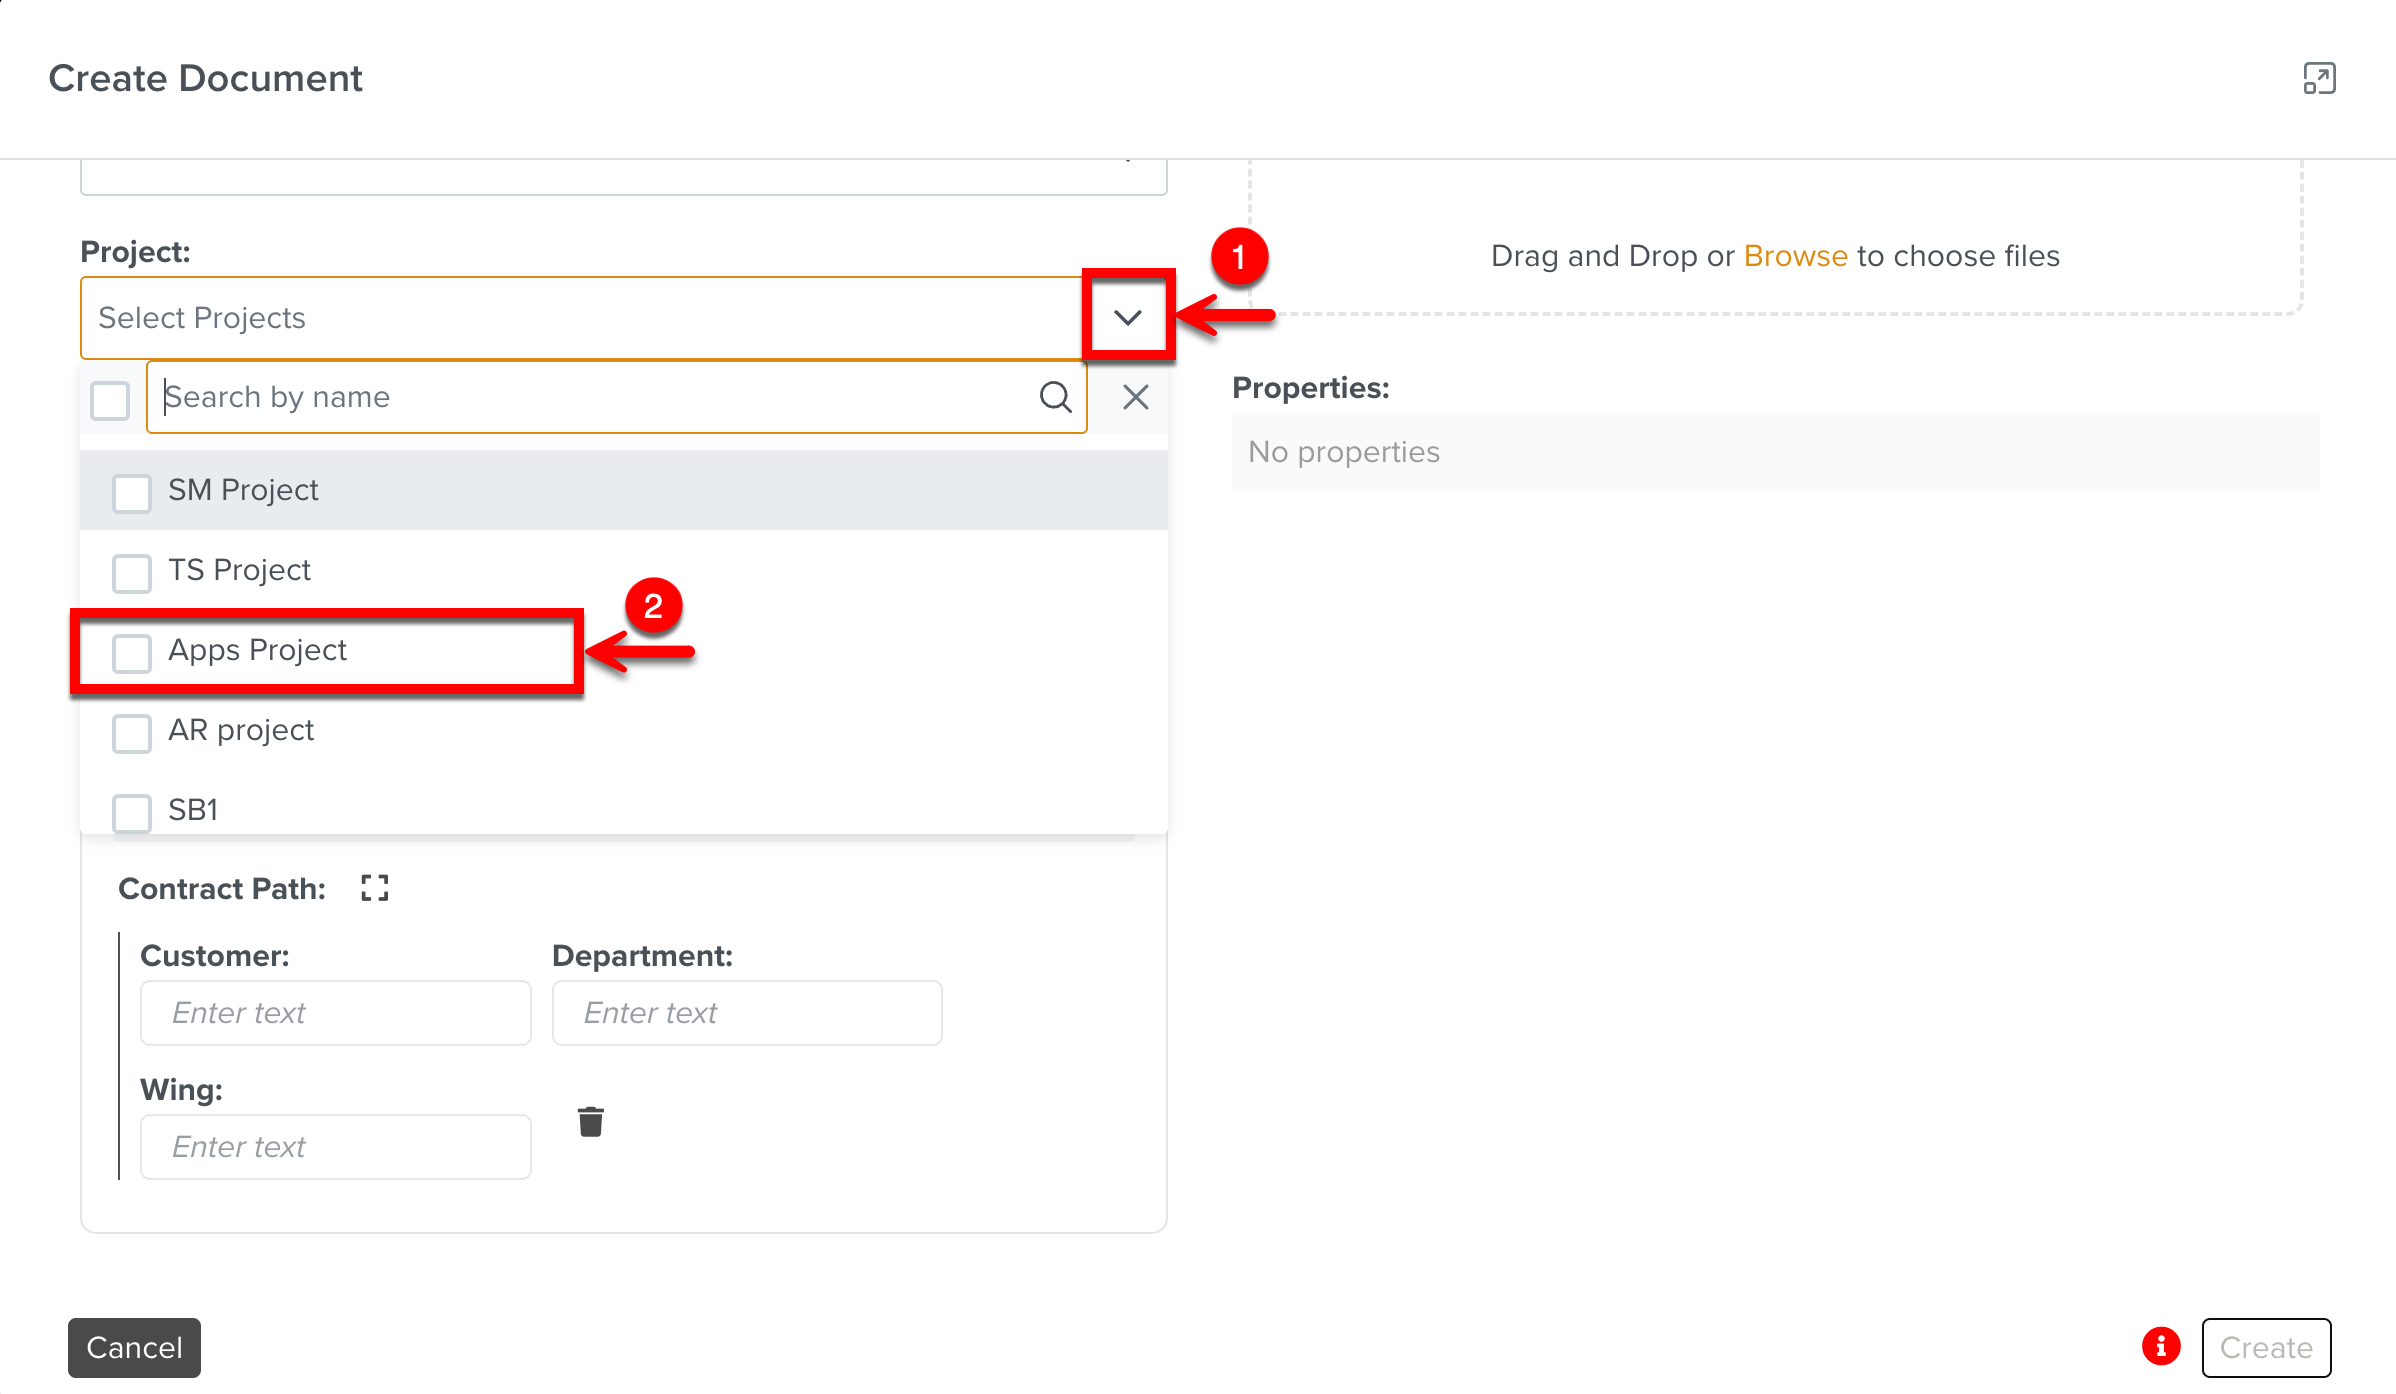
Task: Click the Create button
Action: click(2265, 1347)
